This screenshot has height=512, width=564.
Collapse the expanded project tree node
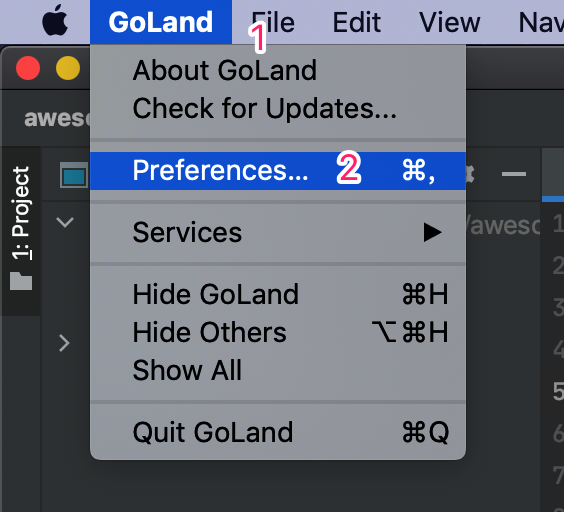tap(65, 222)
